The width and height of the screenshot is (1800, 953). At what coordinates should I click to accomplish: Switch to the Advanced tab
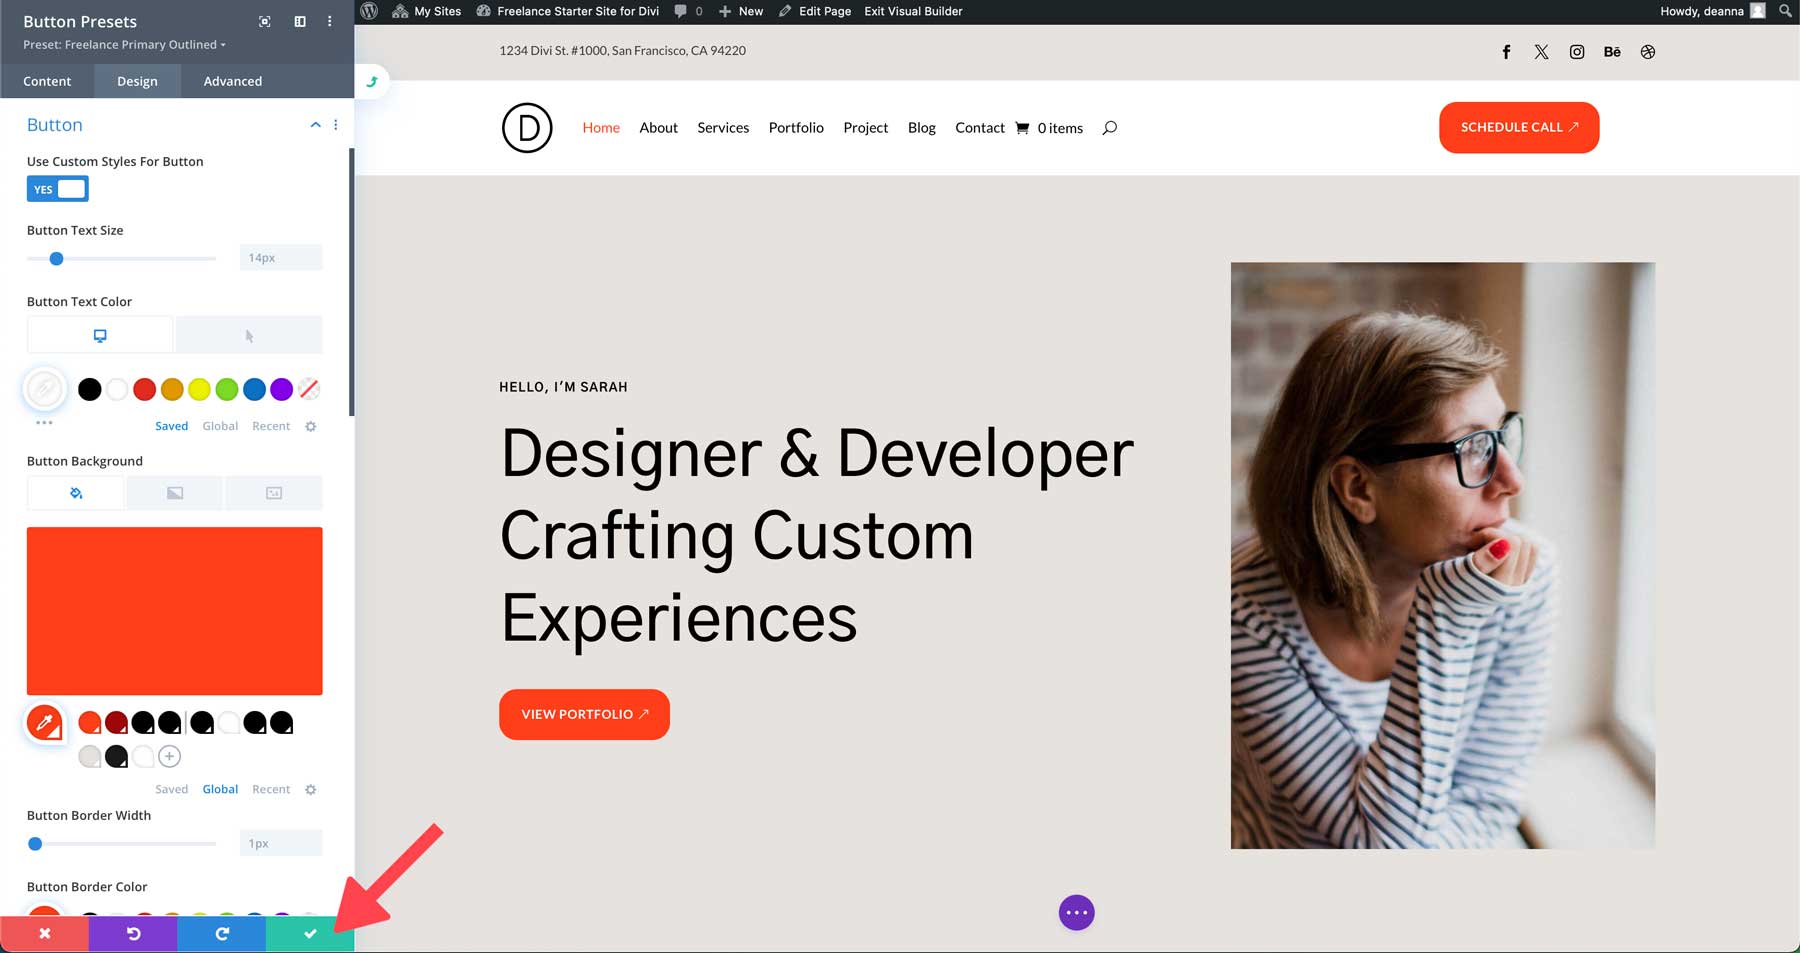click(231, 81)
